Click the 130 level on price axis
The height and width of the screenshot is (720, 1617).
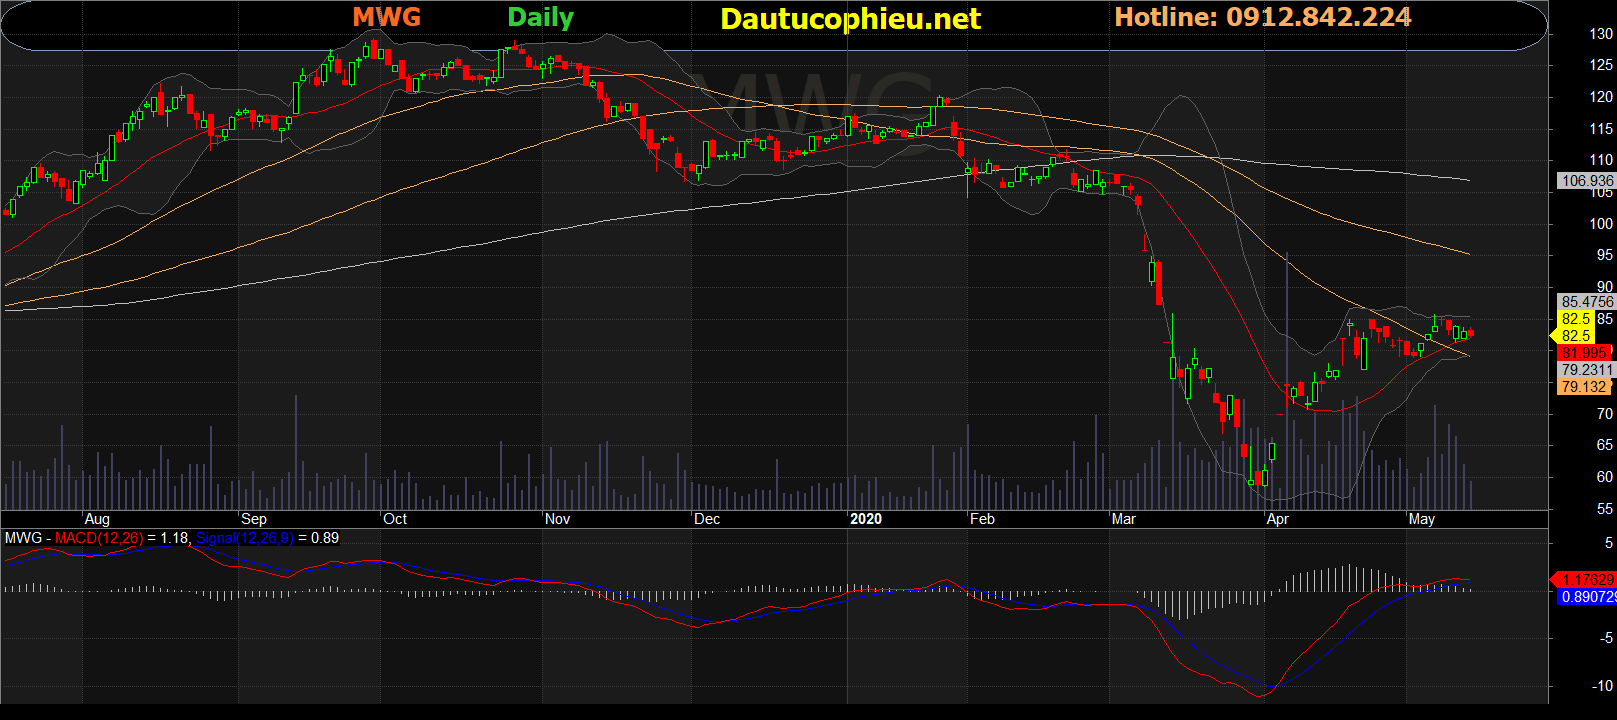pos(1601,34)
